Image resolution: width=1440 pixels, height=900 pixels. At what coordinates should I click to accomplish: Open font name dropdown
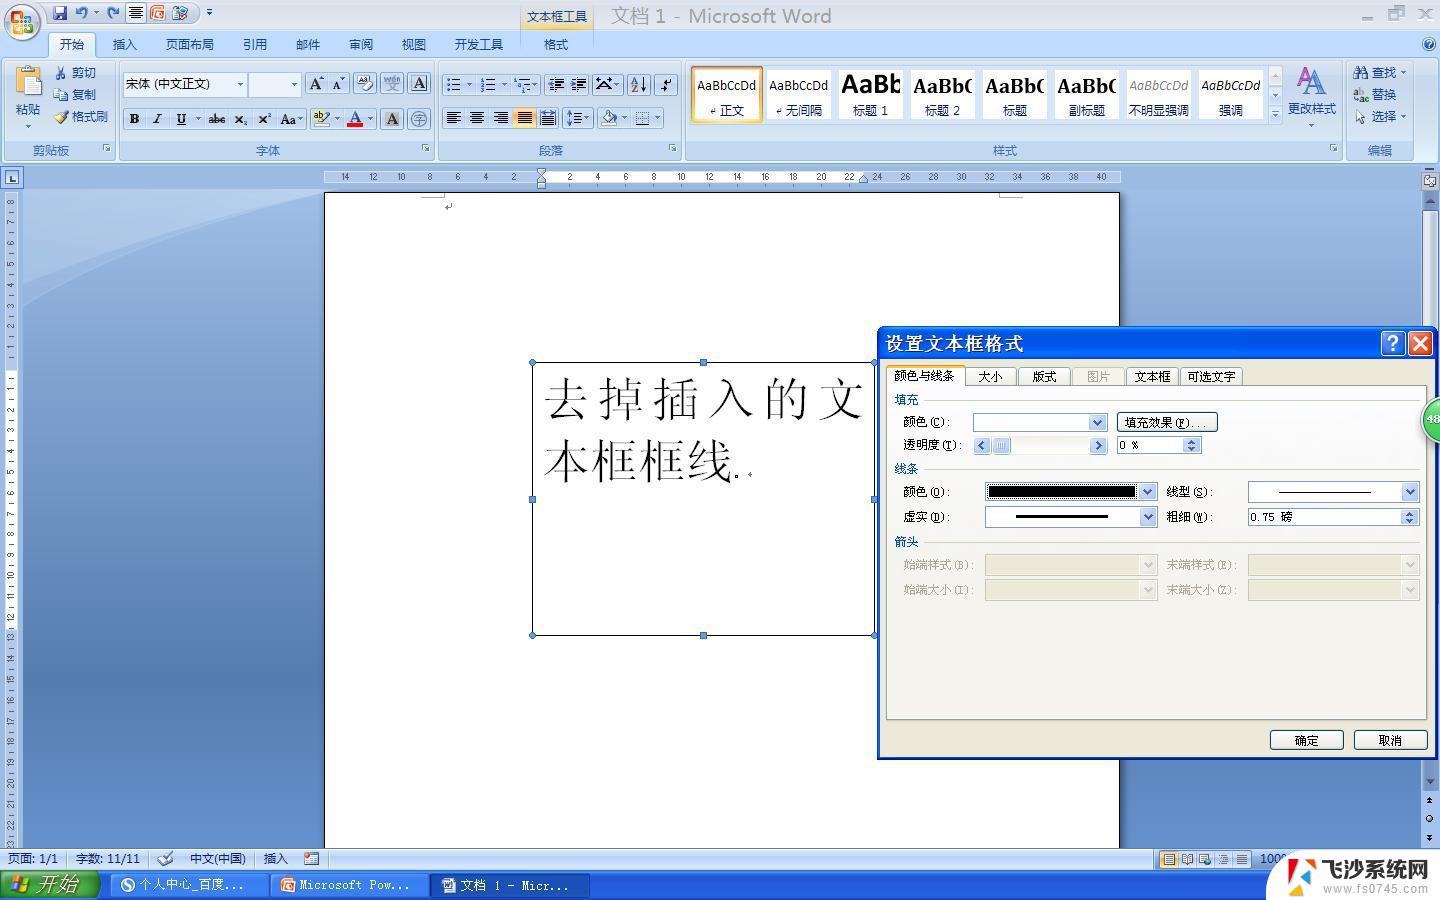pos(240,84)
